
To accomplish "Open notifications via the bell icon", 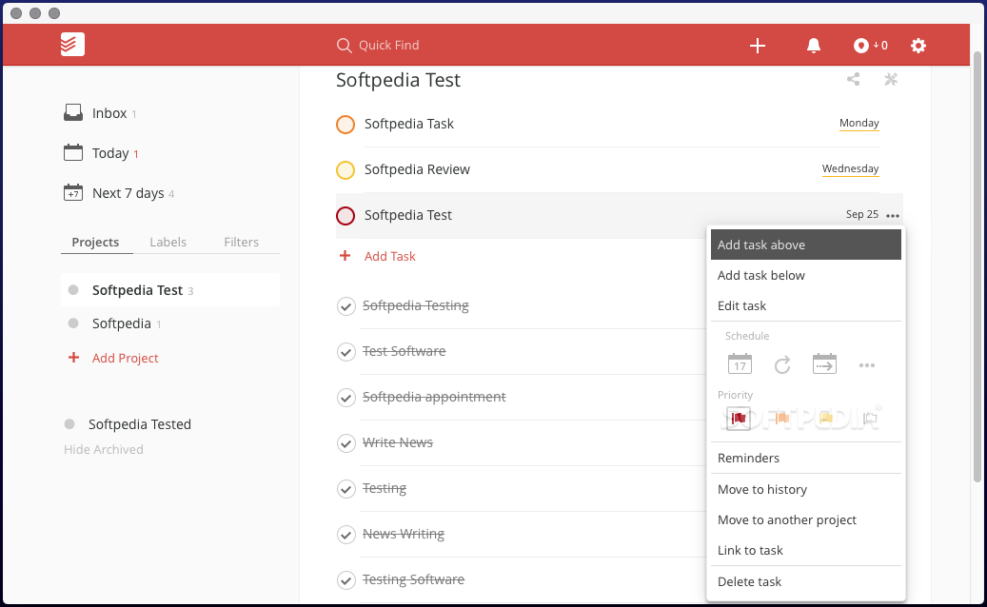I will tap(812, 45).
